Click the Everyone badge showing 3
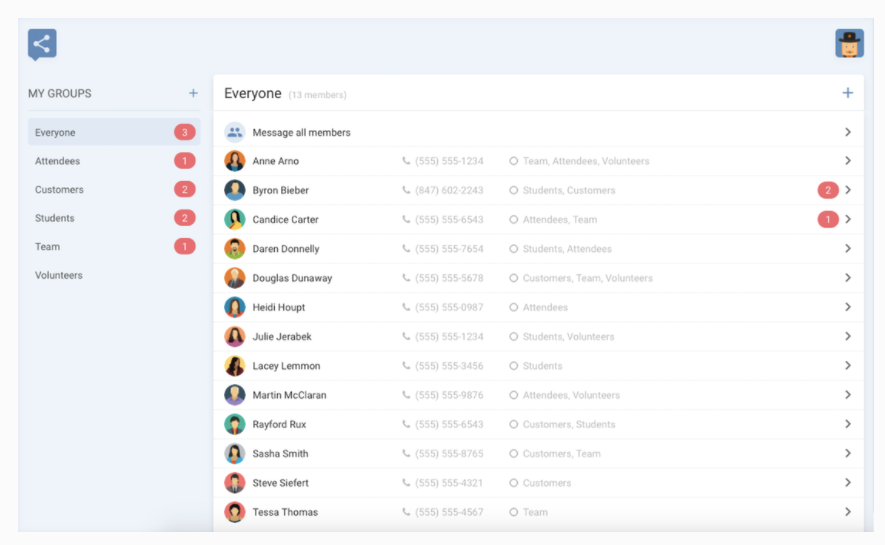 click(185, 132)
